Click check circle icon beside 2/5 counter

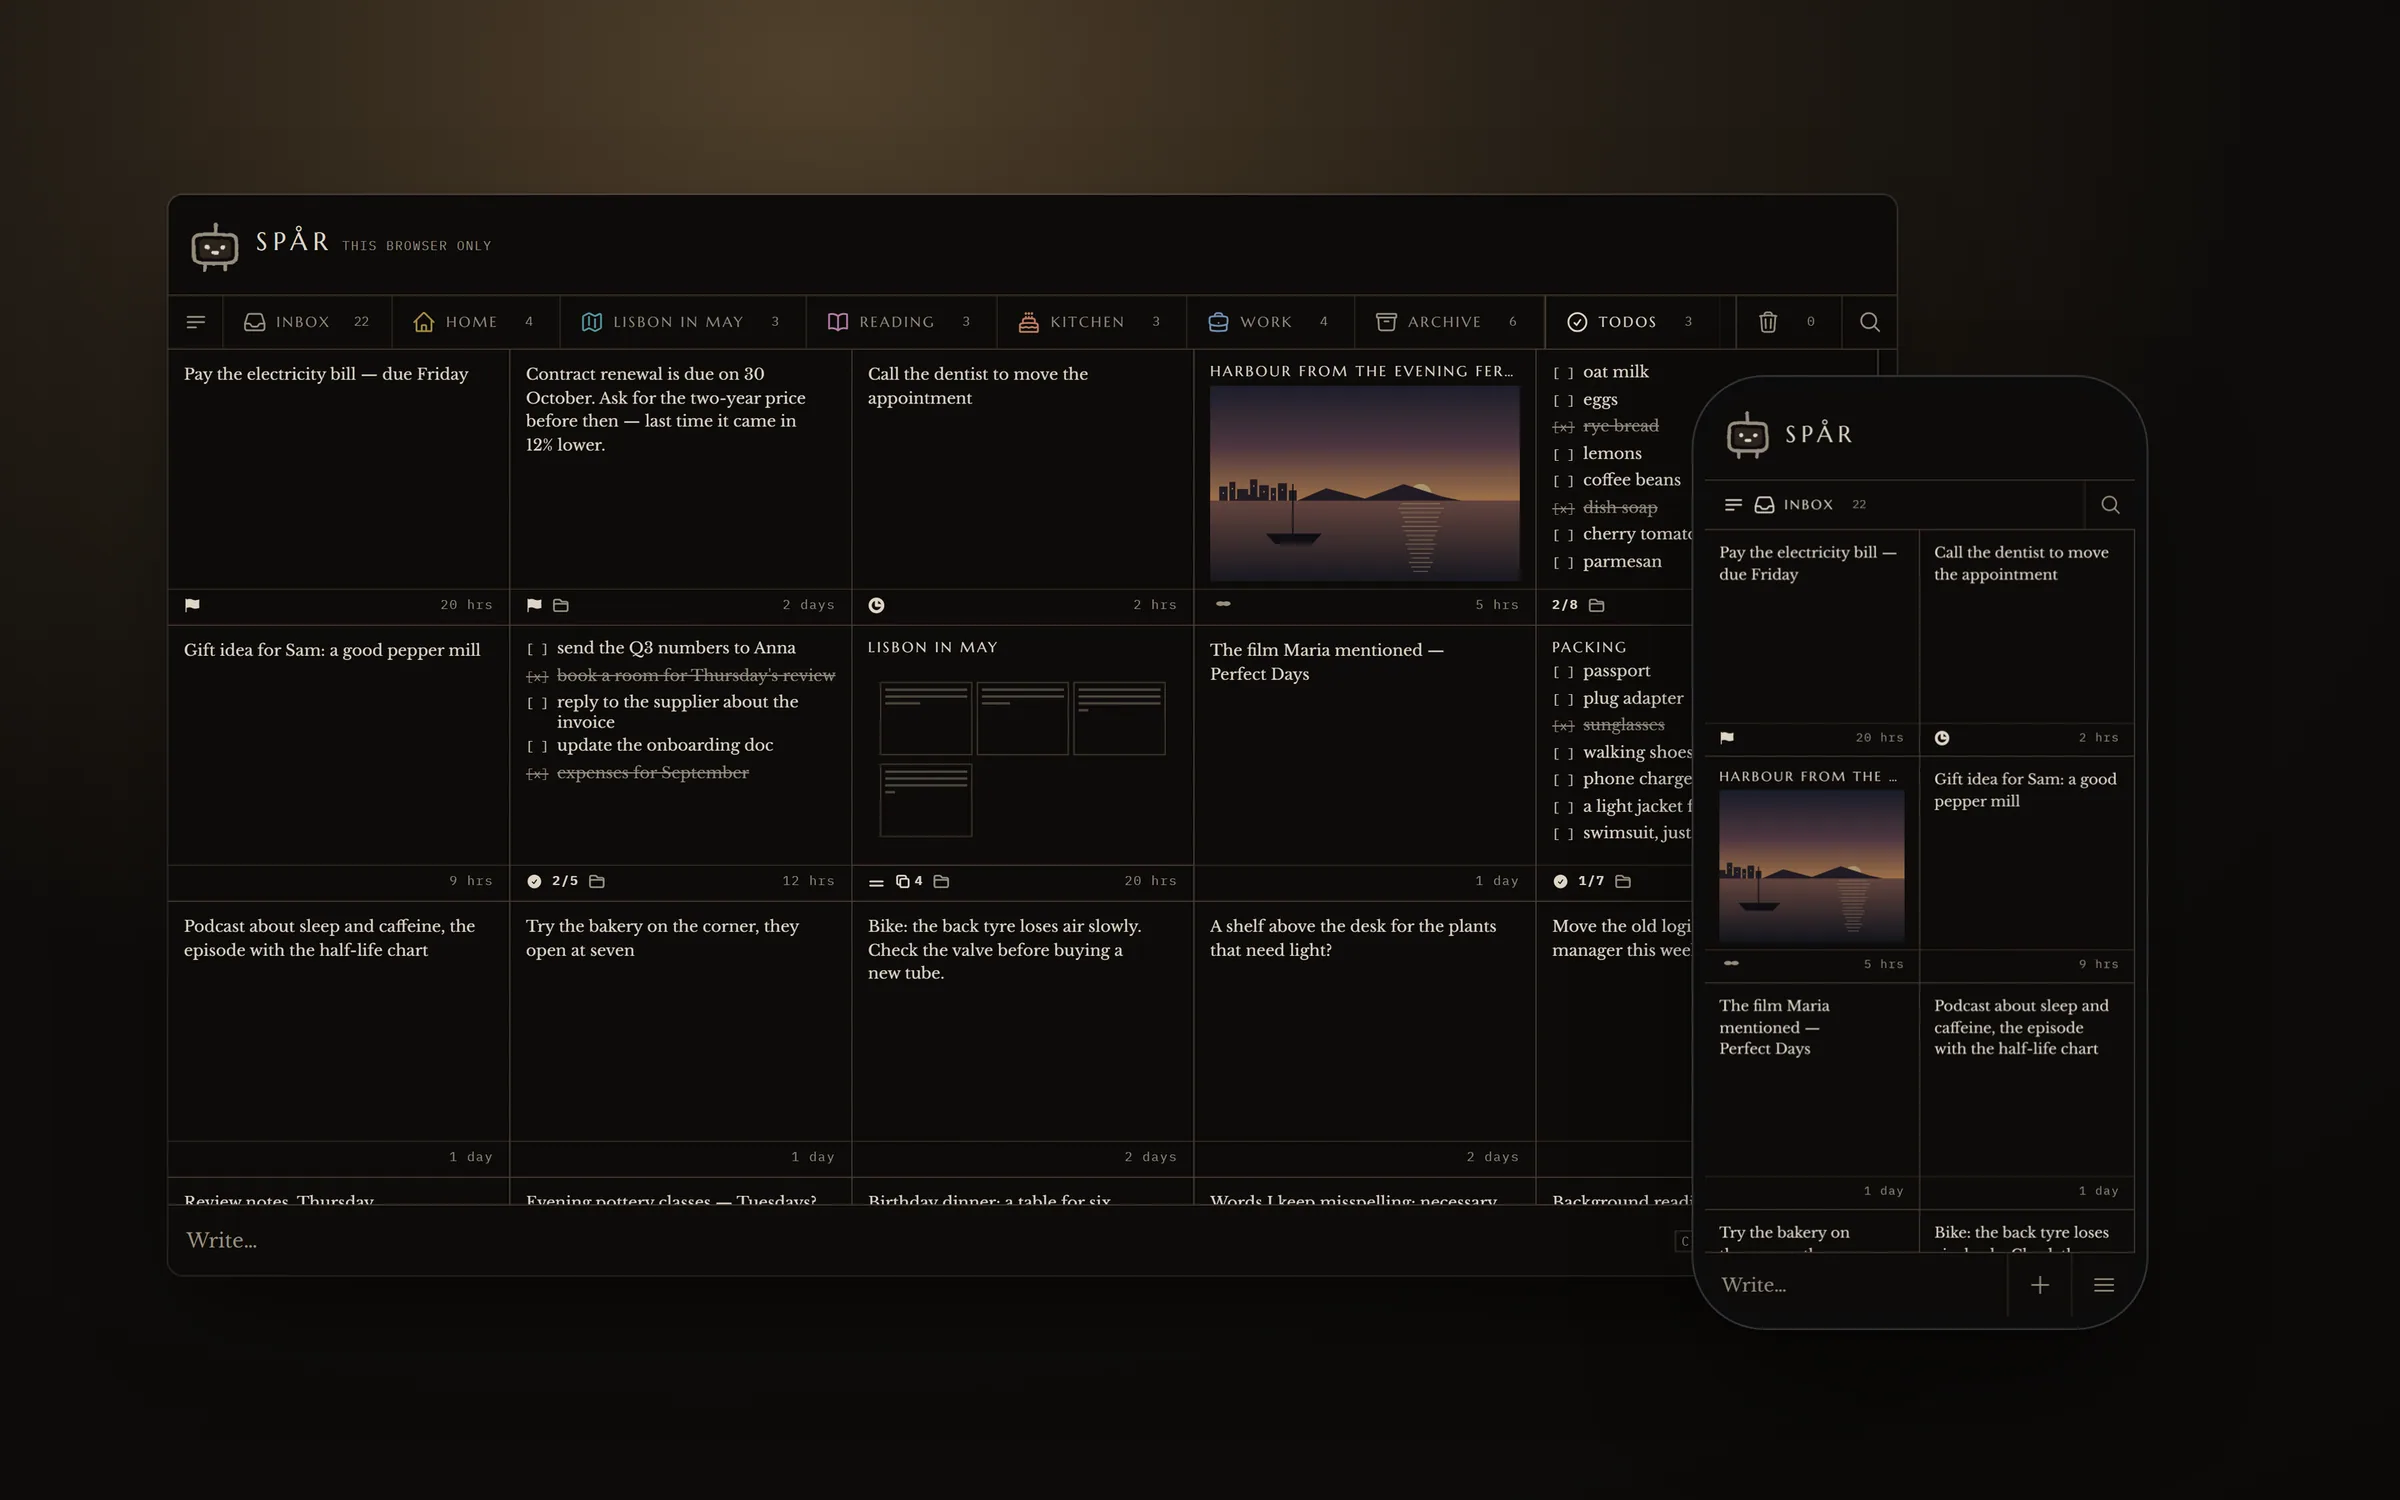click(534, 881)
